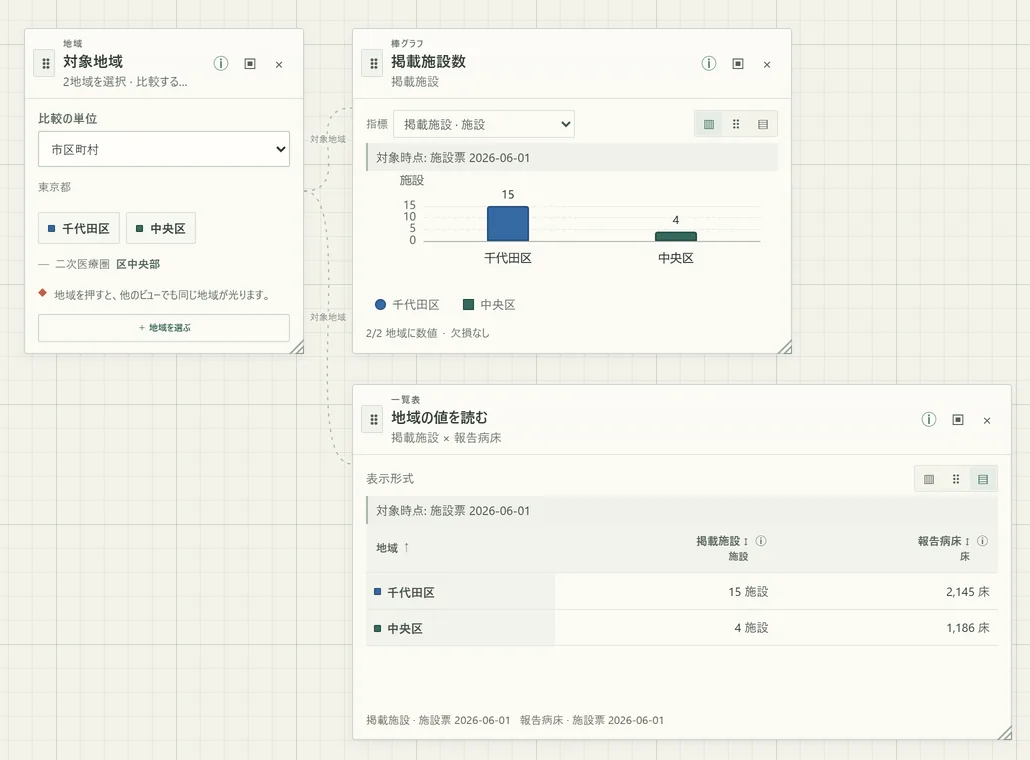Switch 掲載施設数 card to dot view

tap(736, 124)
